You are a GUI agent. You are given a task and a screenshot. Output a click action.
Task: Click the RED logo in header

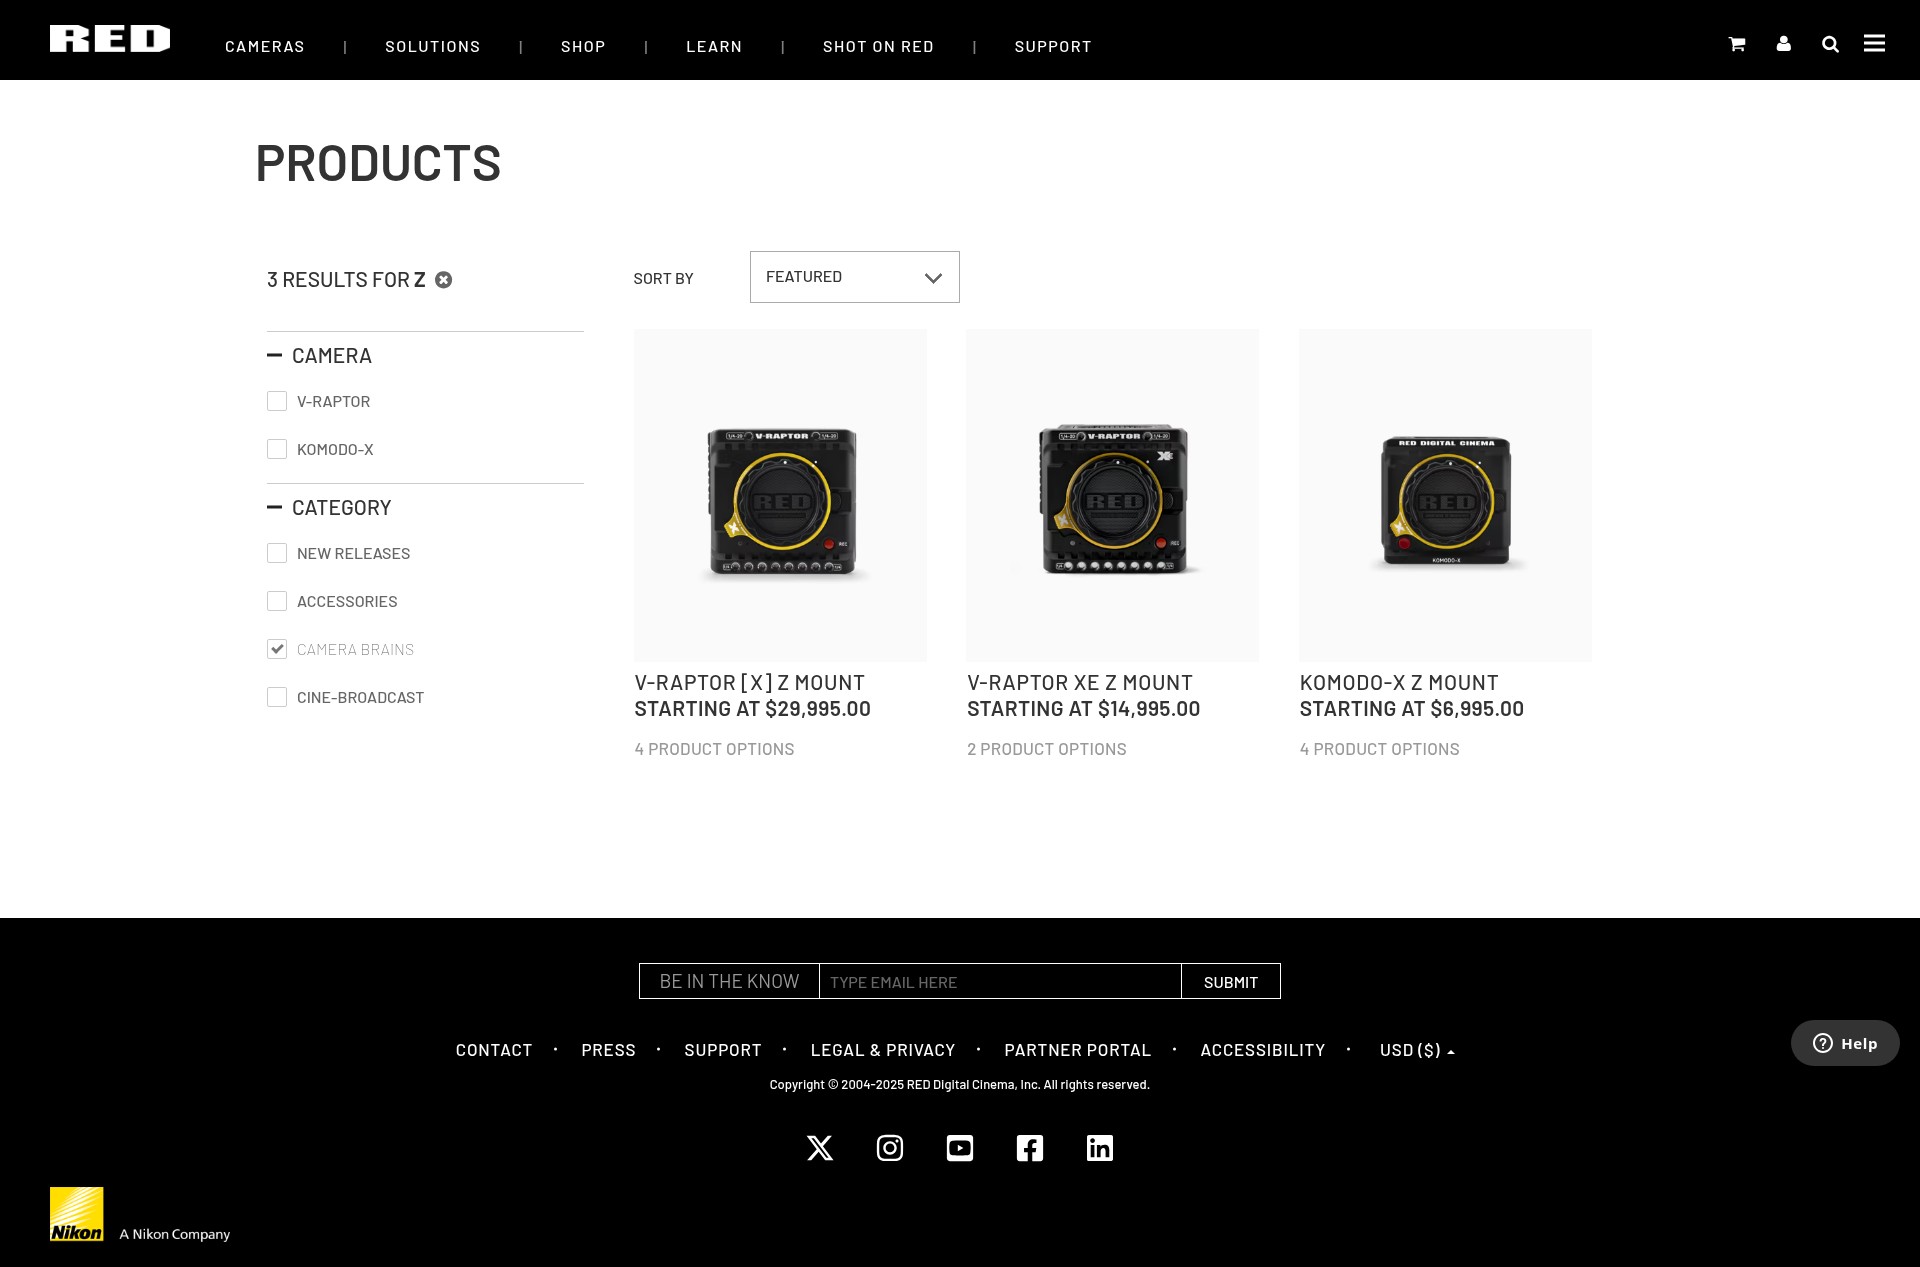click(x=110, y=39)
